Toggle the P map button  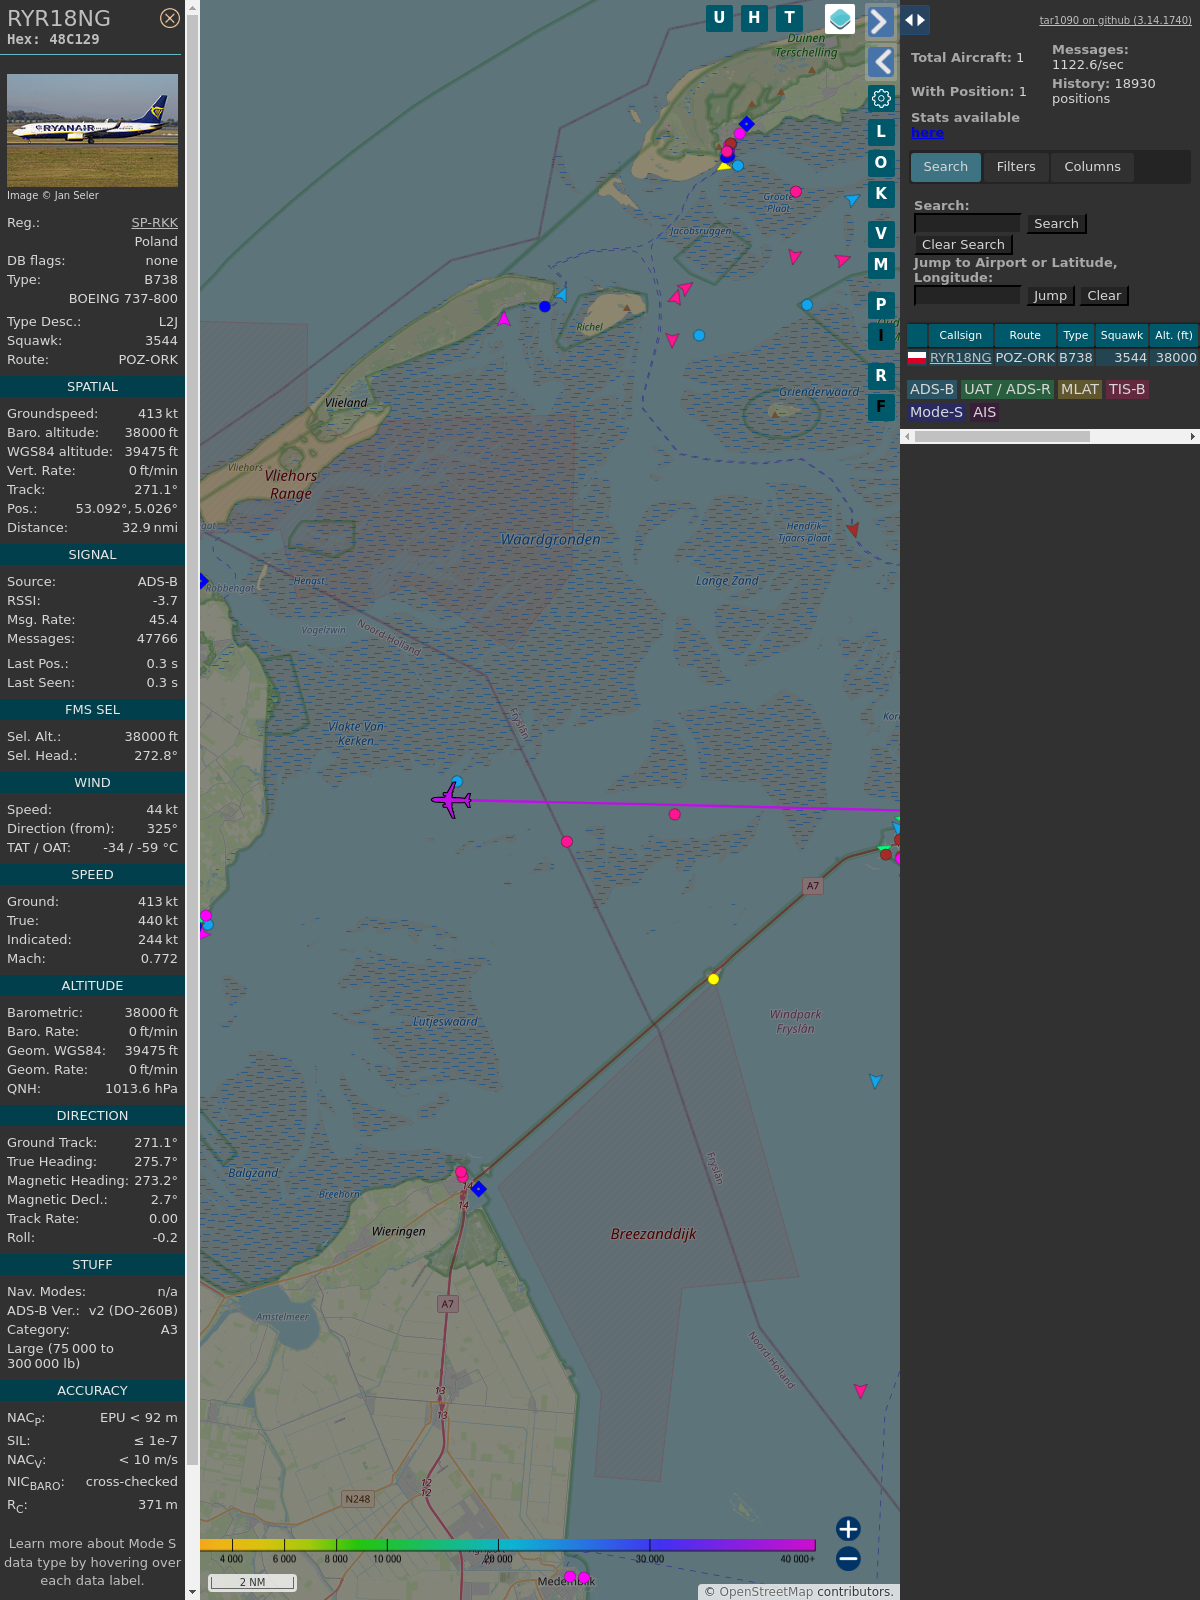pos(881,305)
